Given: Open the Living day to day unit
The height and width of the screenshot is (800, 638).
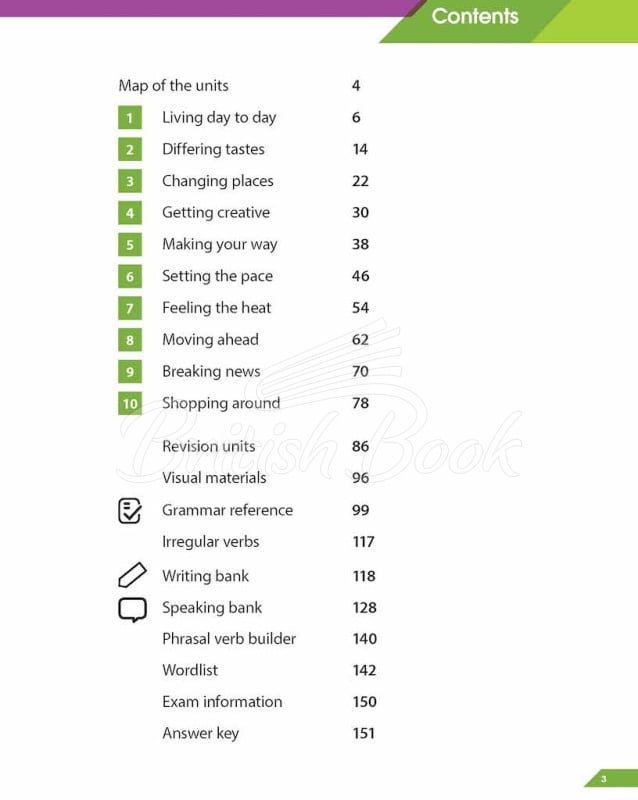Looking at the screenshot, I should [219, 117].
